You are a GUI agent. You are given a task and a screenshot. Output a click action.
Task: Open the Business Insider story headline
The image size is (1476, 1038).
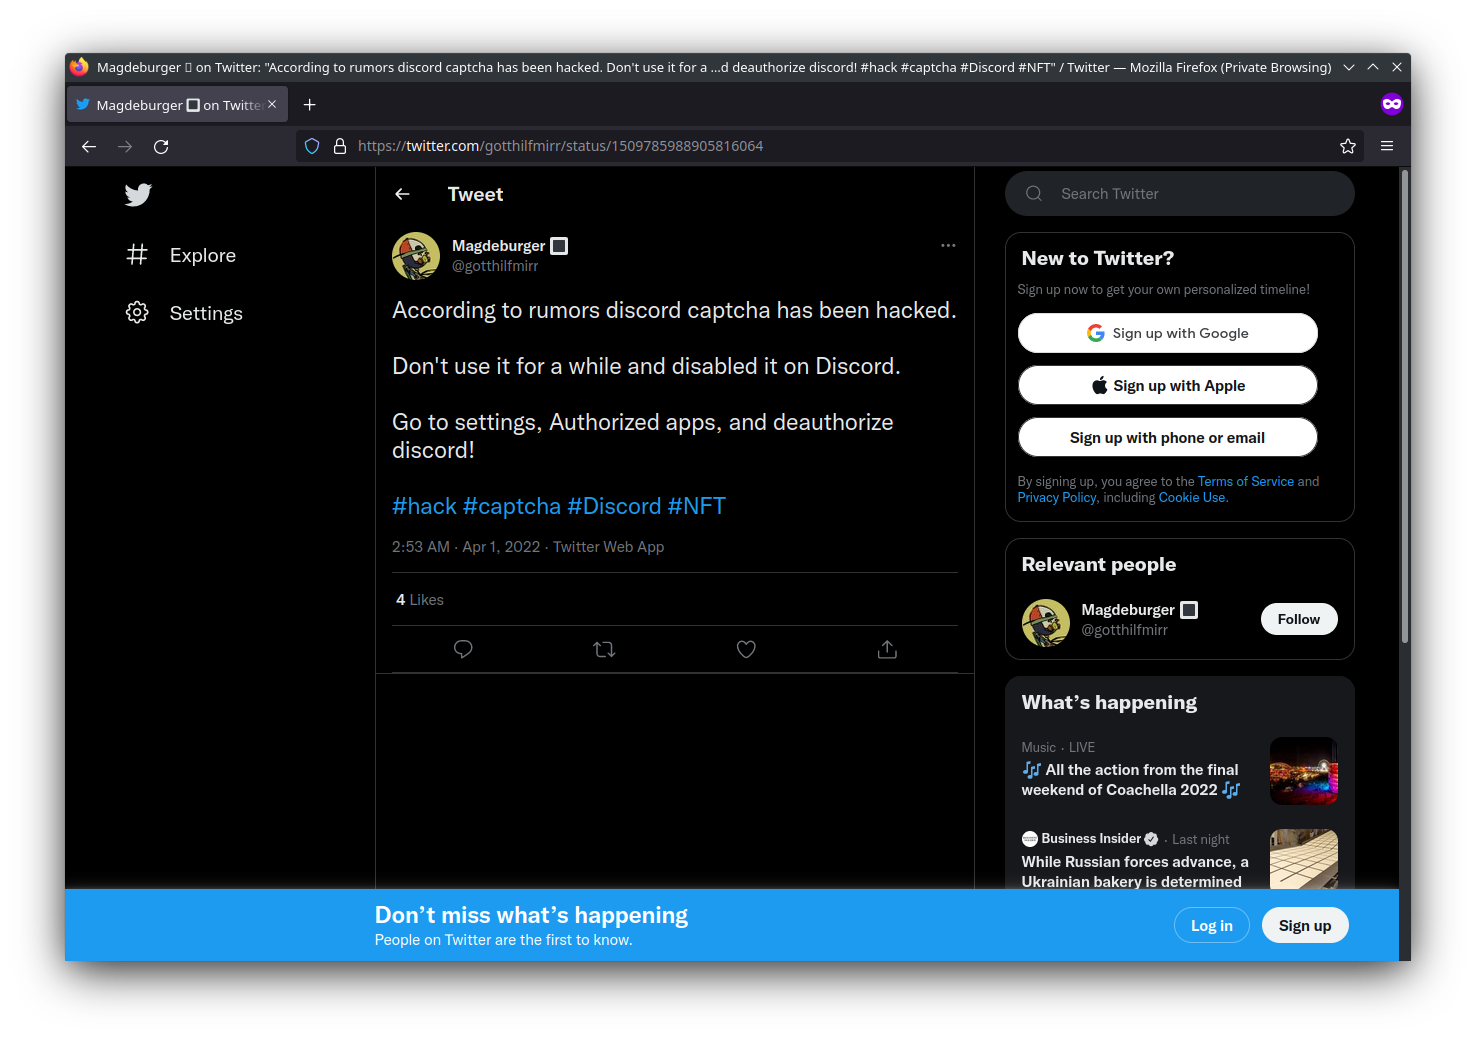pyautogui.click(x=1135, y=872)
